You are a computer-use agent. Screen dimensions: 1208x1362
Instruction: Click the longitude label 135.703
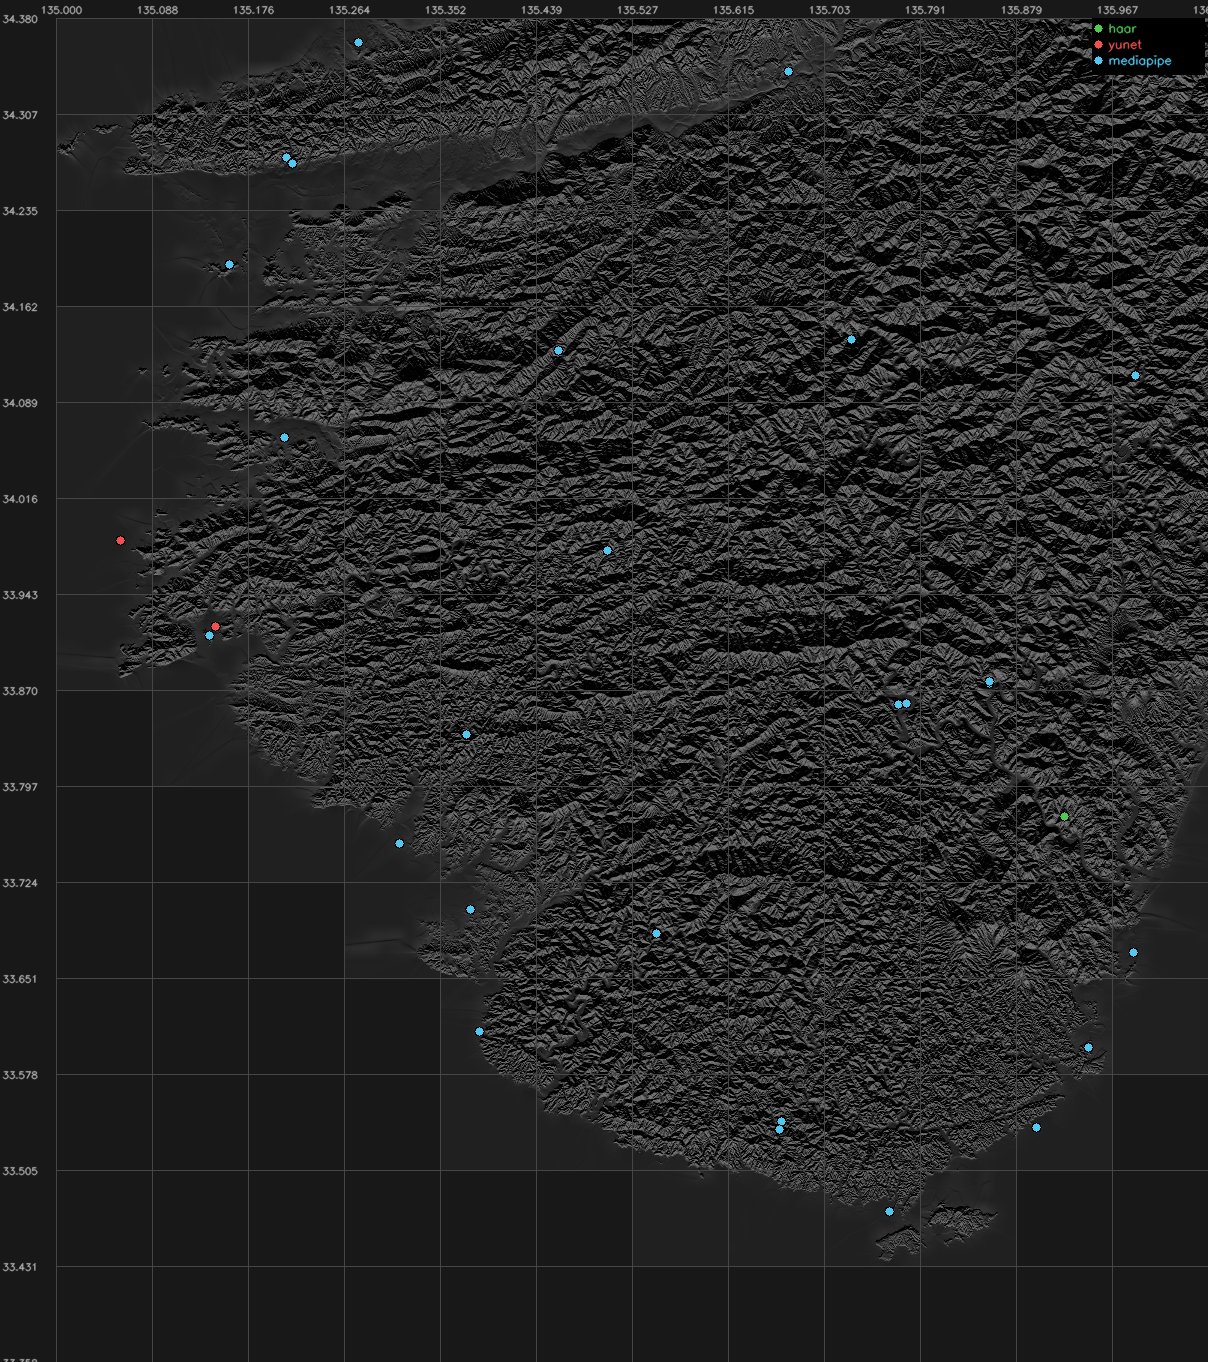pos(829,10)
